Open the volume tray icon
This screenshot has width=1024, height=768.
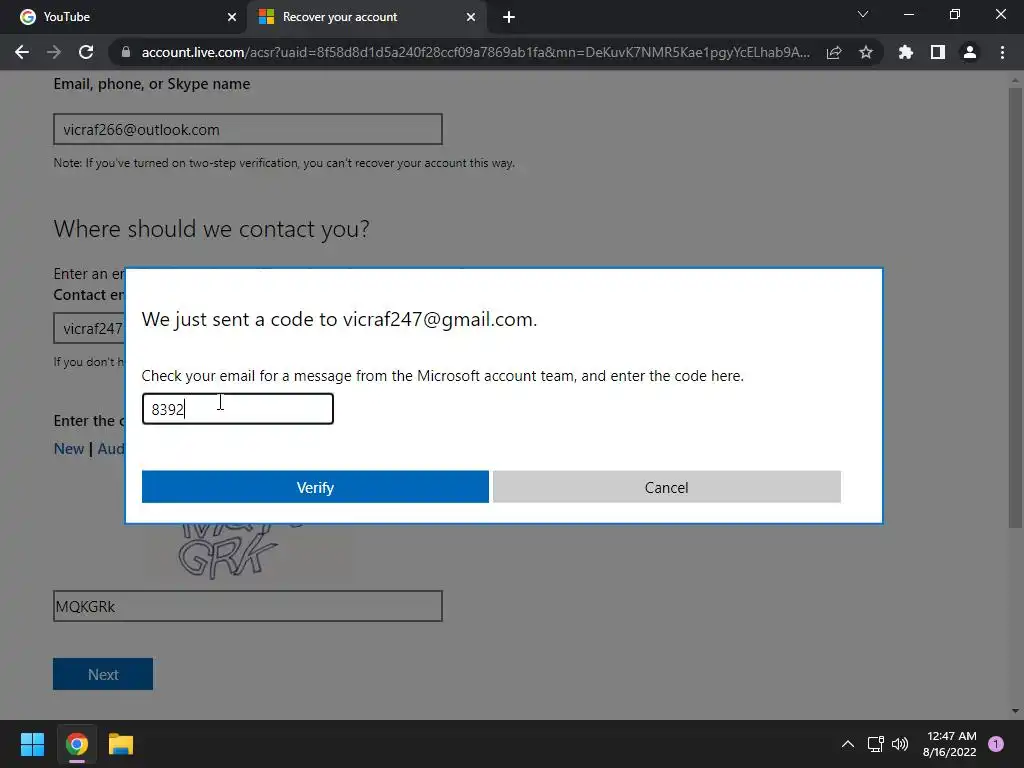[900, 744]
